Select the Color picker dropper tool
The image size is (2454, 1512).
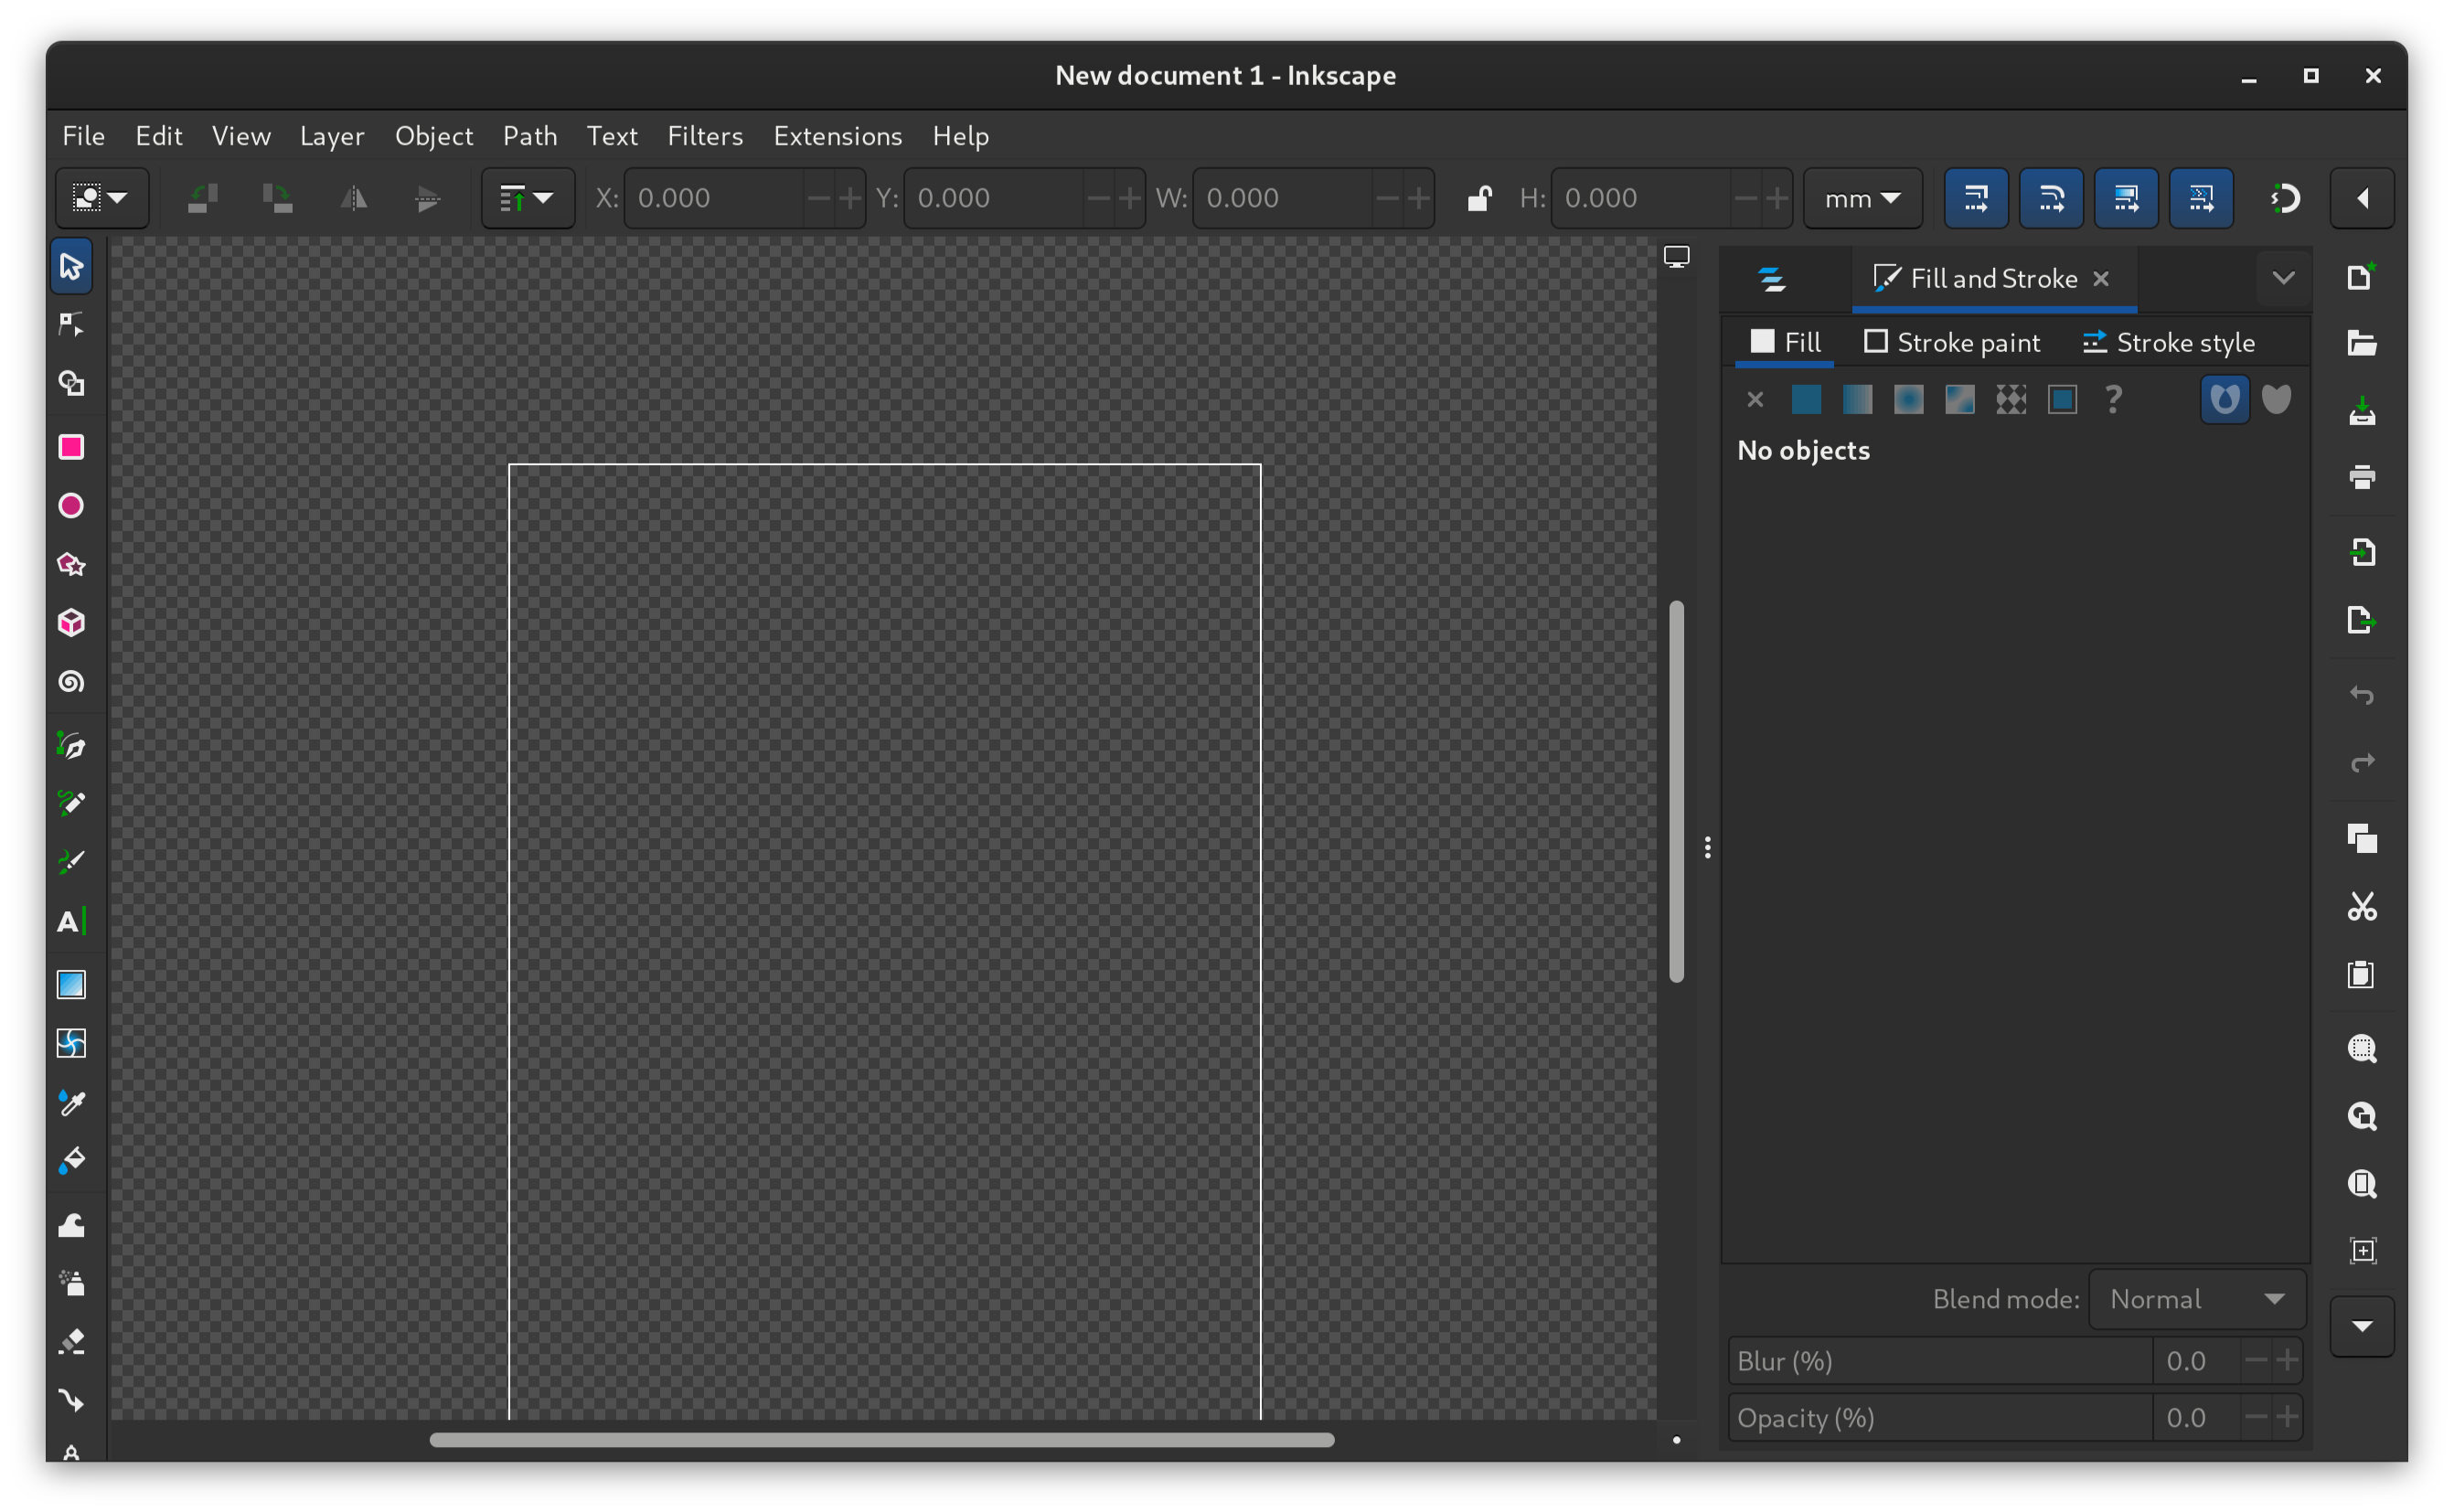click(x=71, y=1102)
